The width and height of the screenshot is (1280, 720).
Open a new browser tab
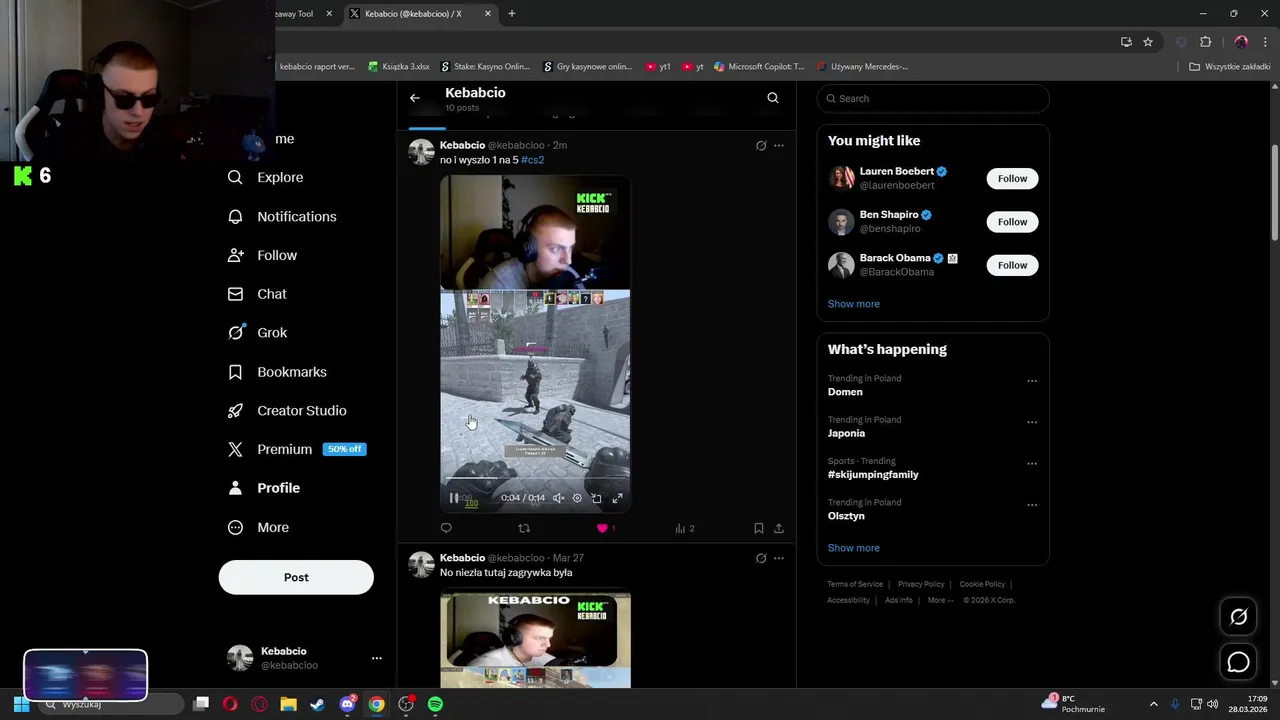[512, 14]
